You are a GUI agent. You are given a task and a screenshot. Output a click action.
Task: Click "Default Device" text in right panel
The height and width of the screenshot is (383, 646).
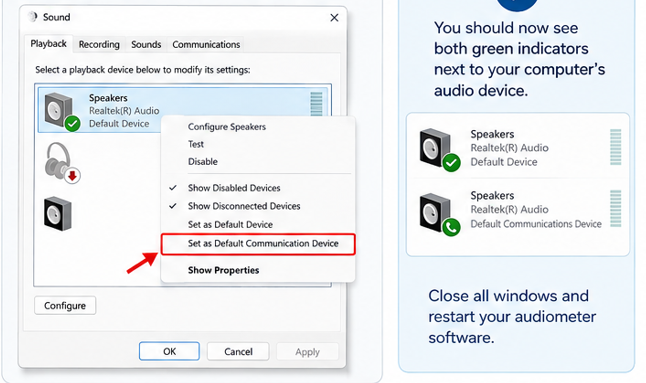[x=504, y=162]
